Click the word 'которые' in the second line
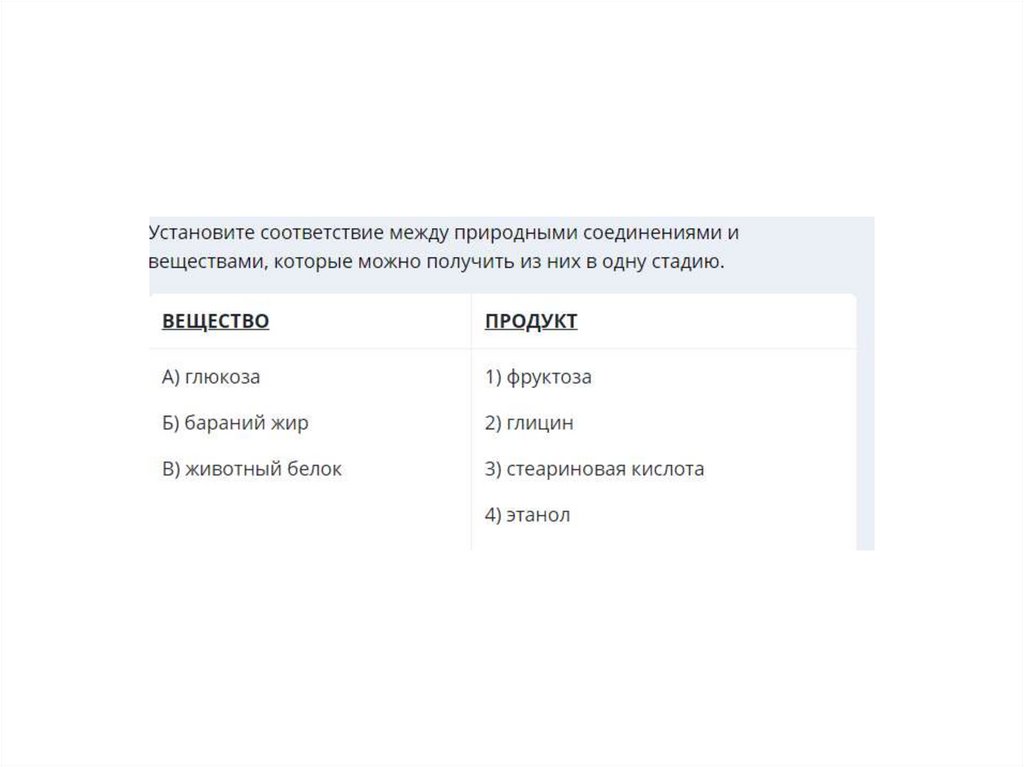The height and width of the screenshot is (767, 1024). tap(307, 263)
